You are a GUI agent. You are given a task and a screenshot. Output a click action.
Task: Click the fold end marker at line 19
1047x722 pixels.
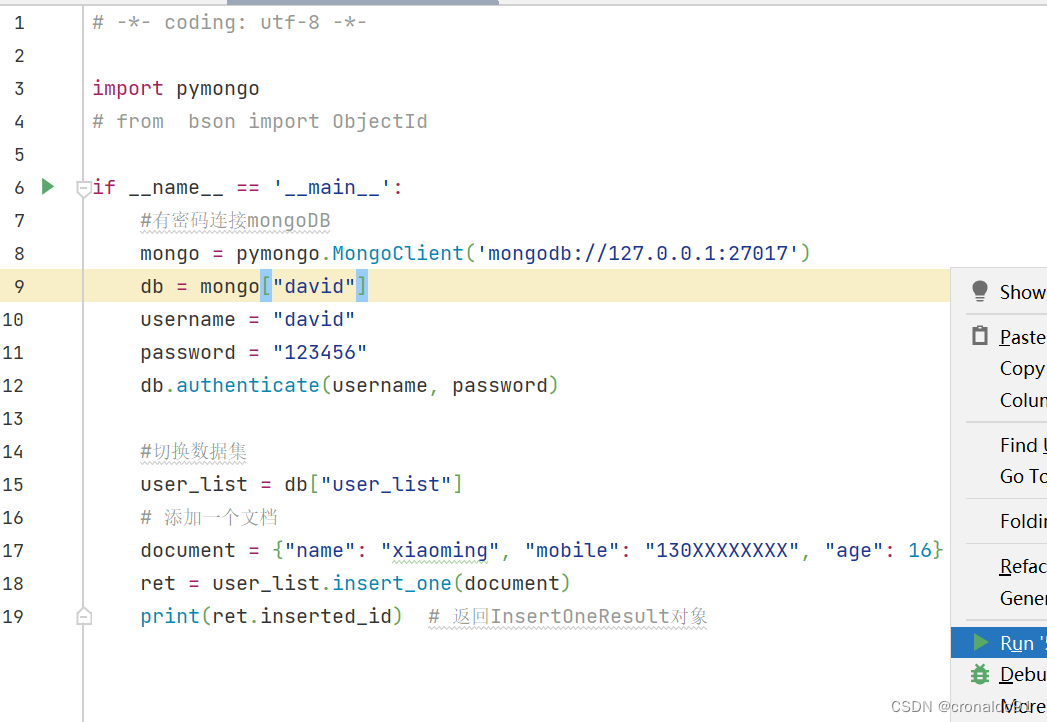click(x=84, y=616)
